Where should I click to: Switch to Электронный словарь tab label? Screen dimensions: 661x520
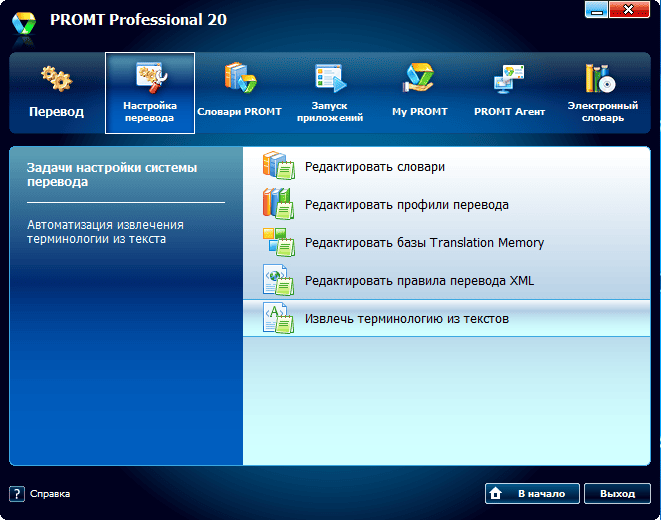[602, 112]
